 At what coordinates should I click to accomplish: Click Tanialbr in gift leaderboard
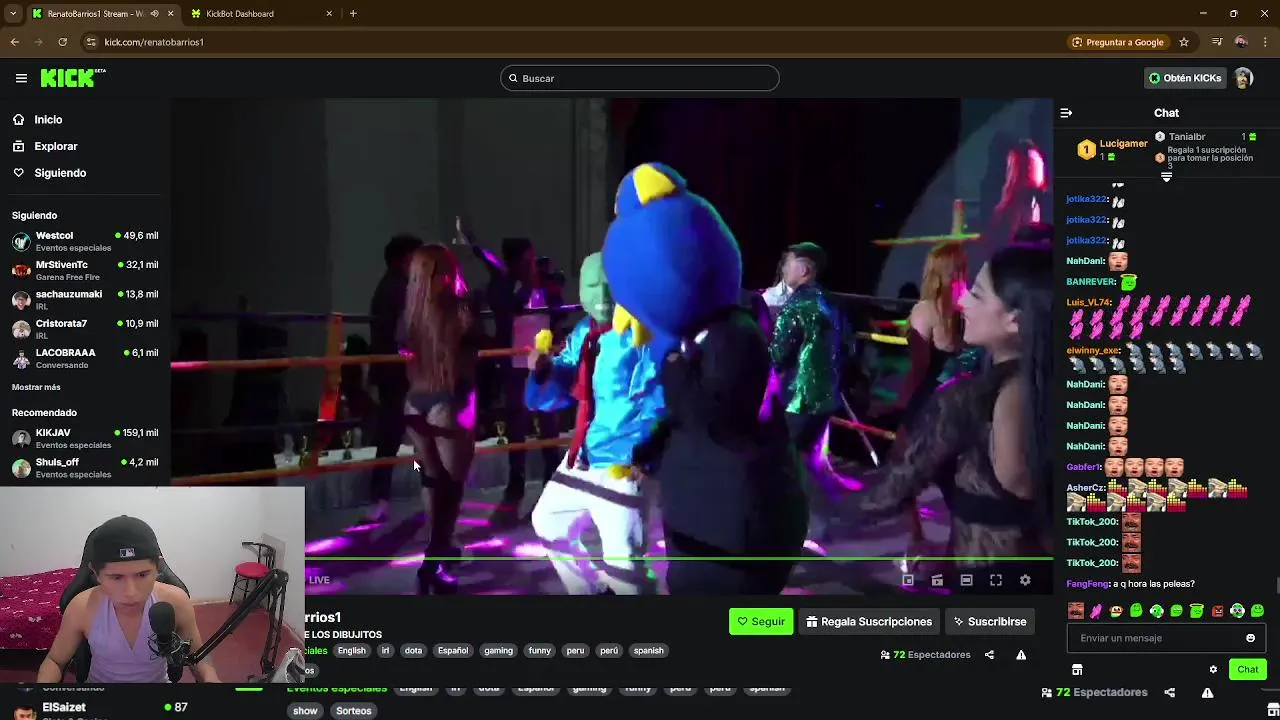pyautogui.click(x=1187, y=137)
